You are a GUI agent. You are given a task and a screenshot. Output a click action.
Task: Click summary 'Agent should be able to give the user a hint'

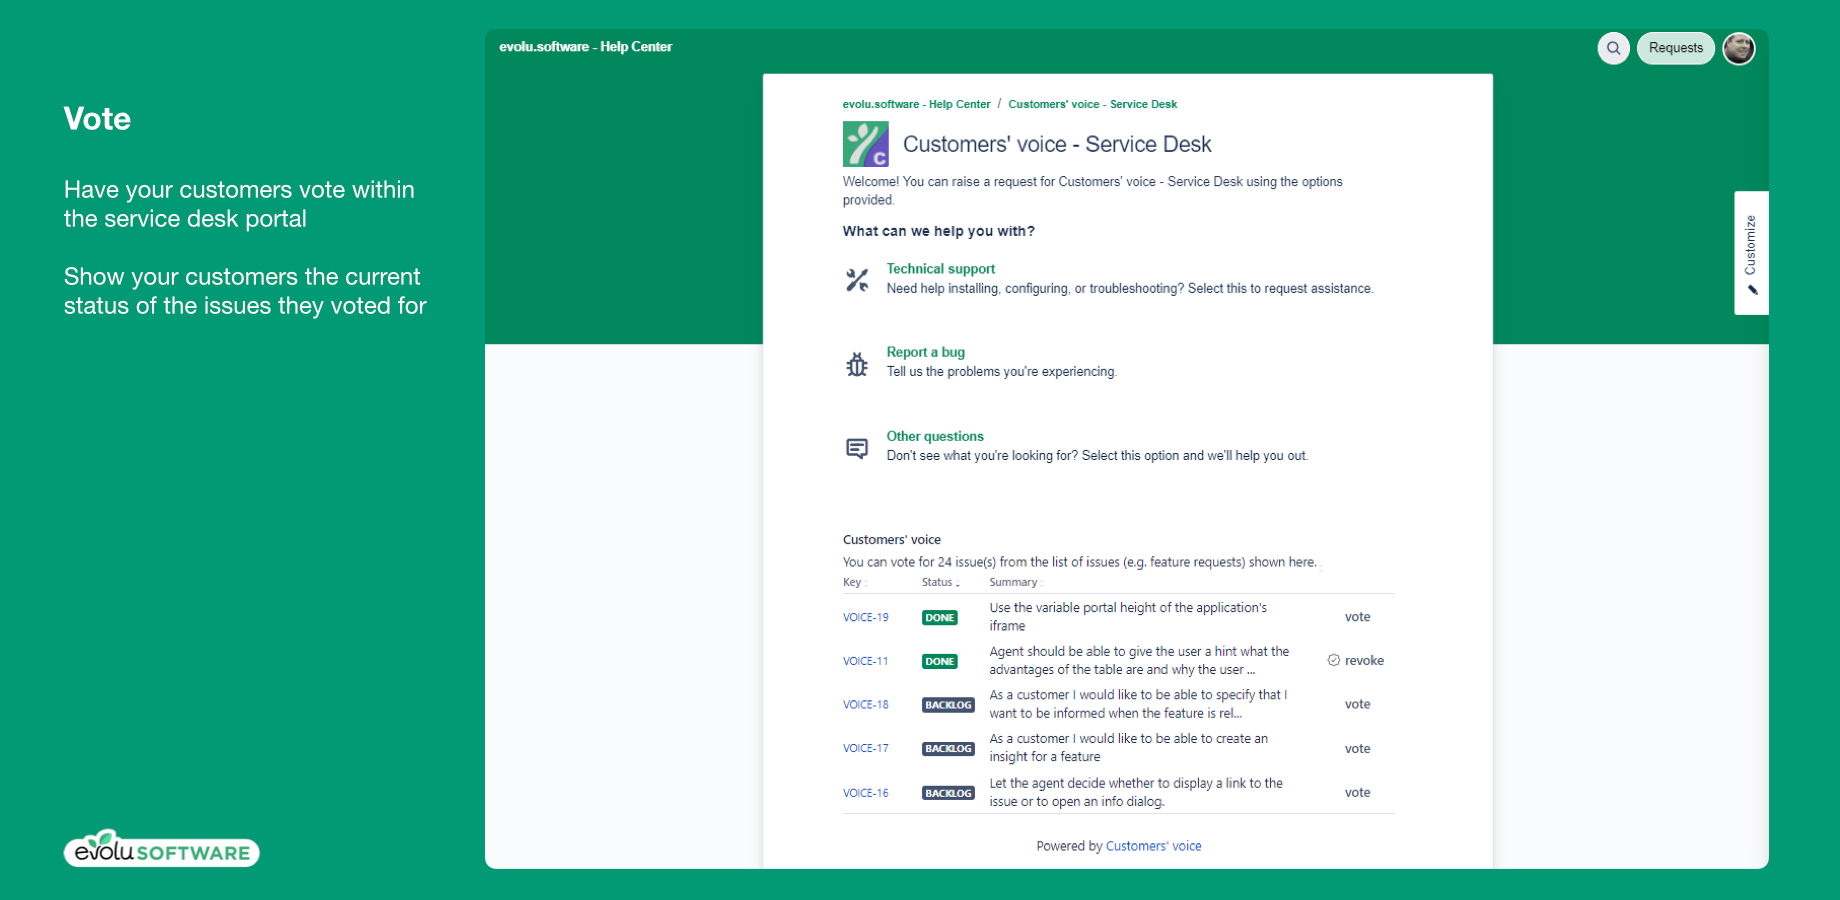tap(1139, 661)
